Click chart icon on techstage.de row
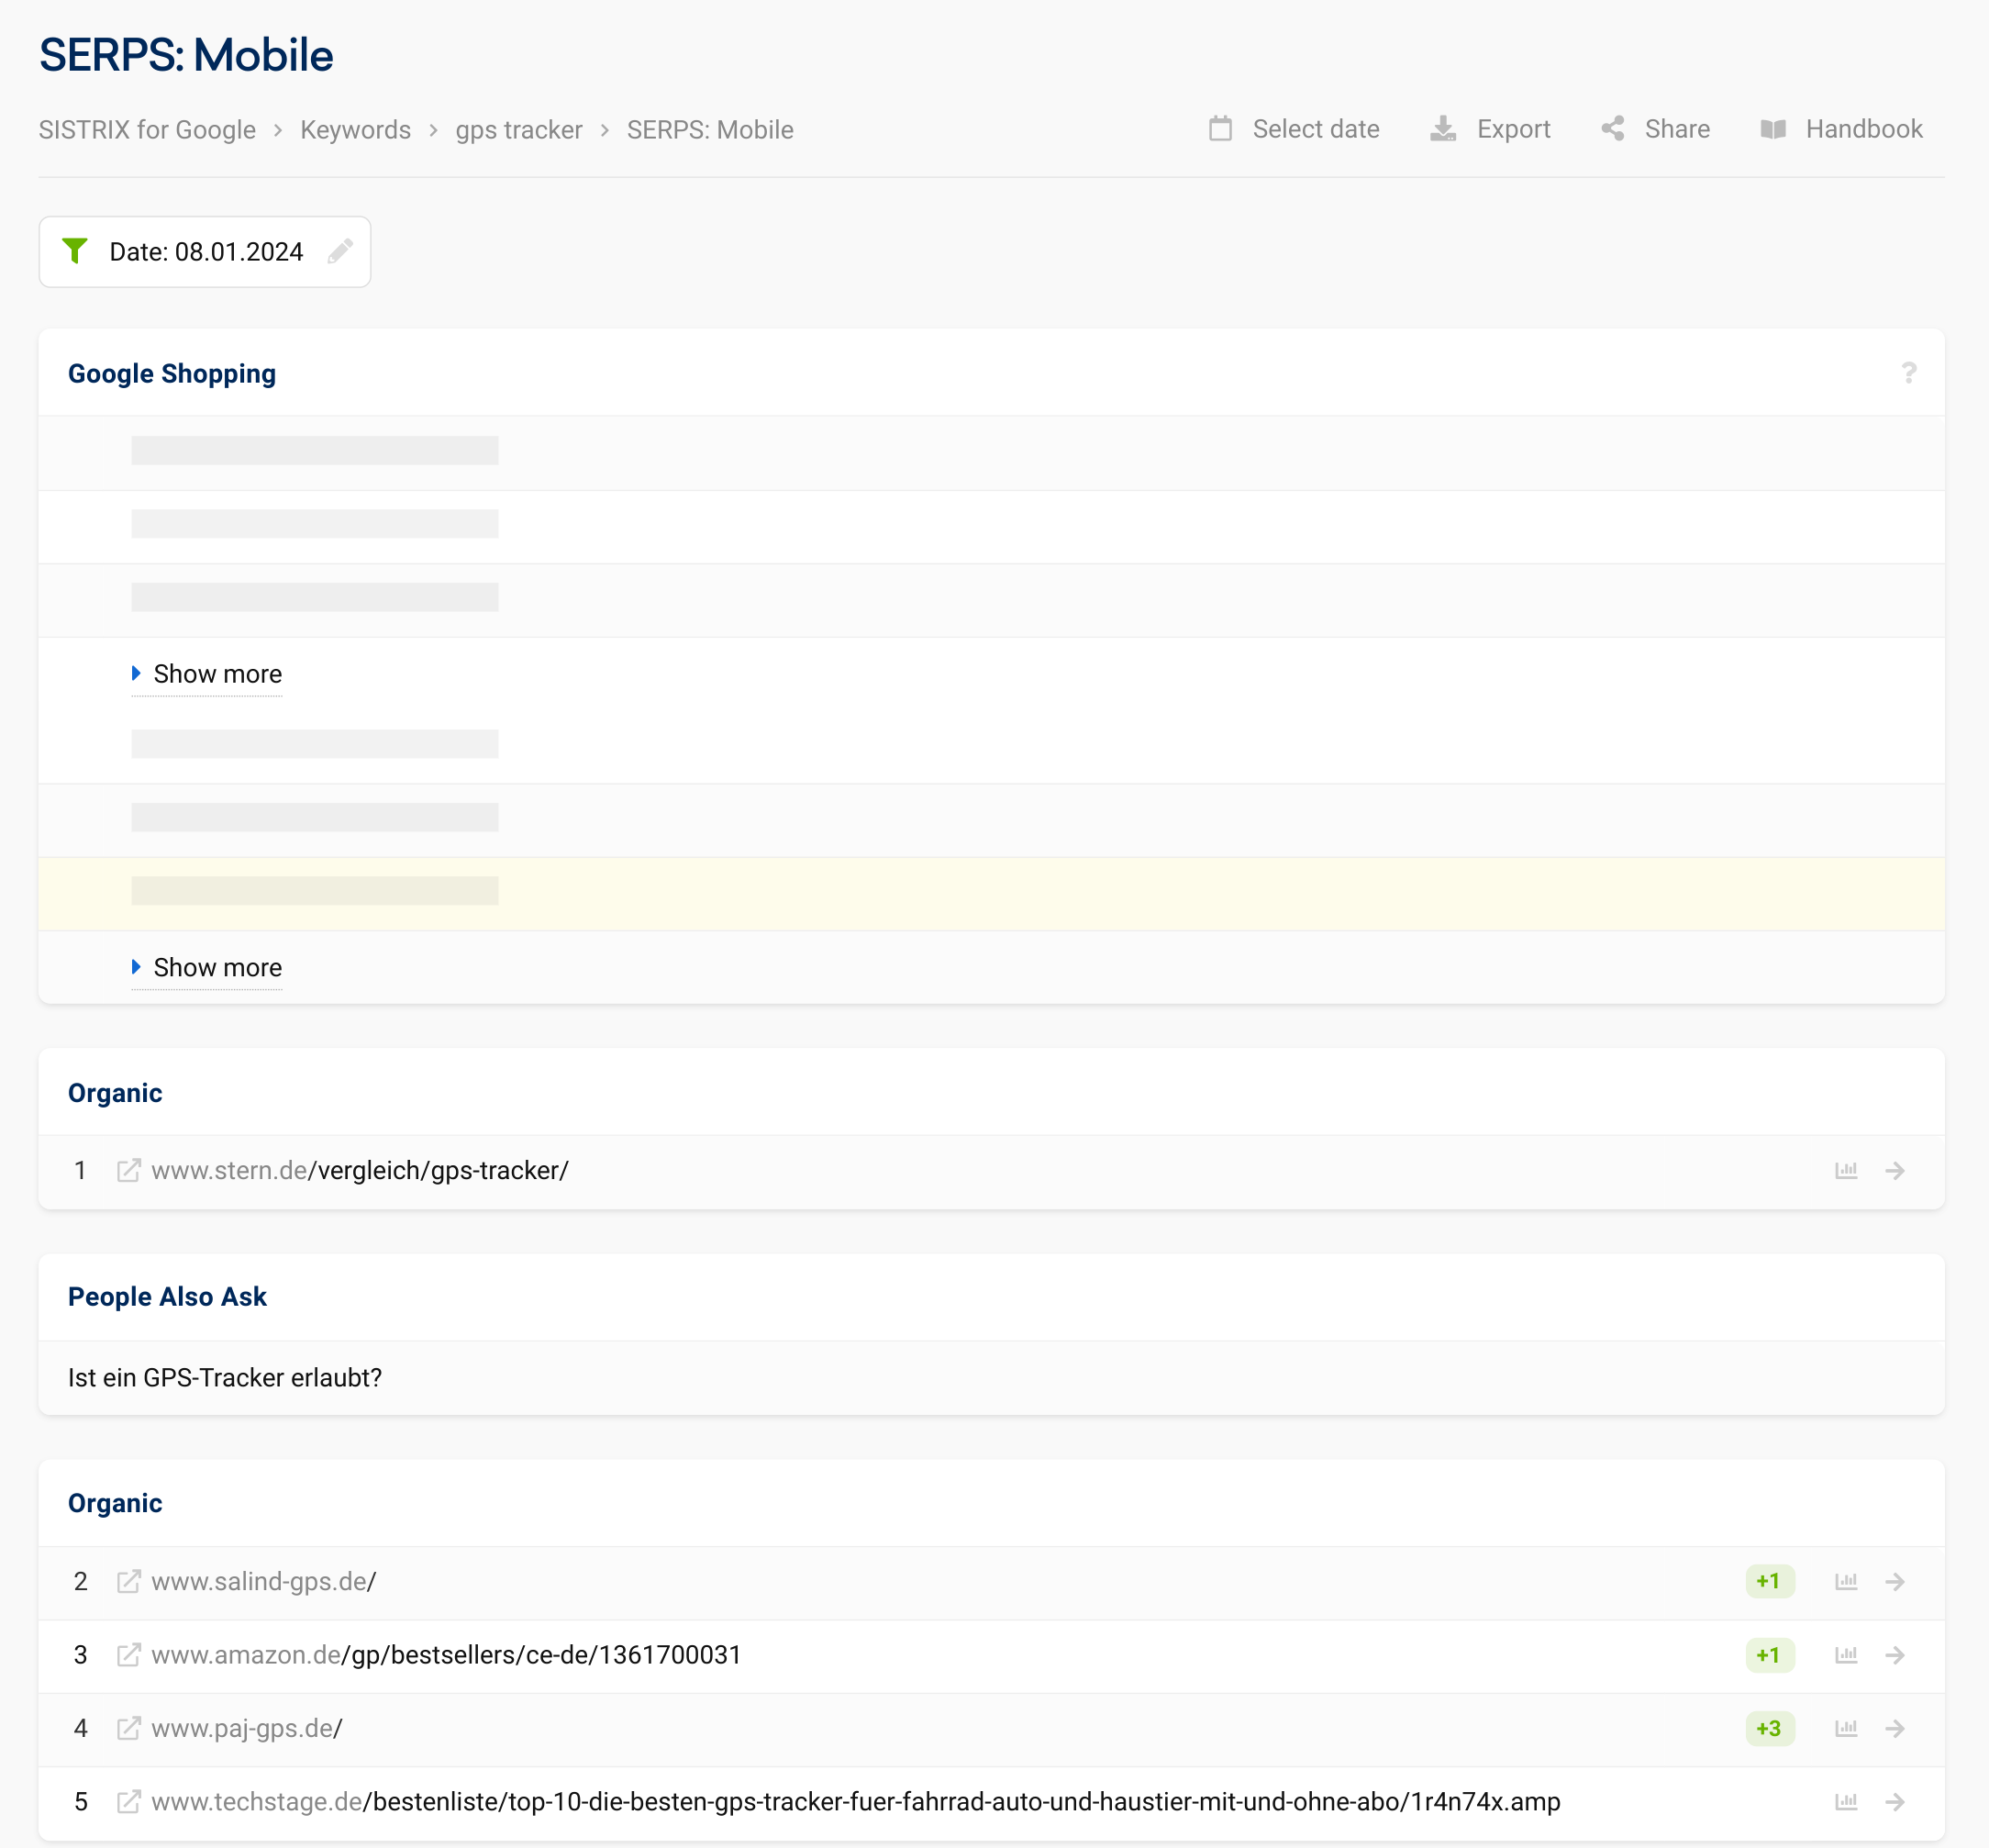Viewport: 1989px width, 1848px height. [x=1845, y=1802]
